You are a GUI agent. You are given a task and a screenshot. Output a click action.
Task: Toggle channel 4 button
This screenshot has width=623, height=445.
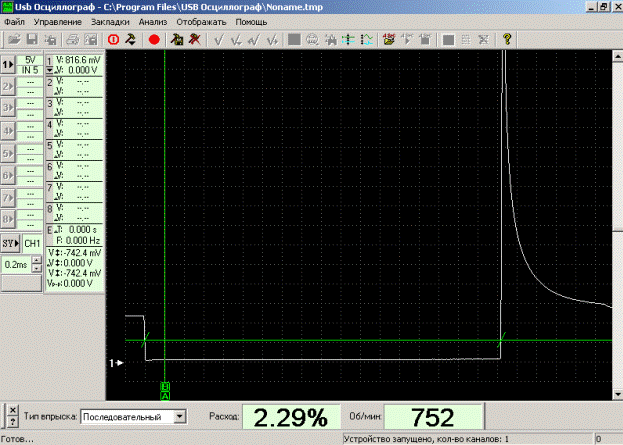[8, 130]
